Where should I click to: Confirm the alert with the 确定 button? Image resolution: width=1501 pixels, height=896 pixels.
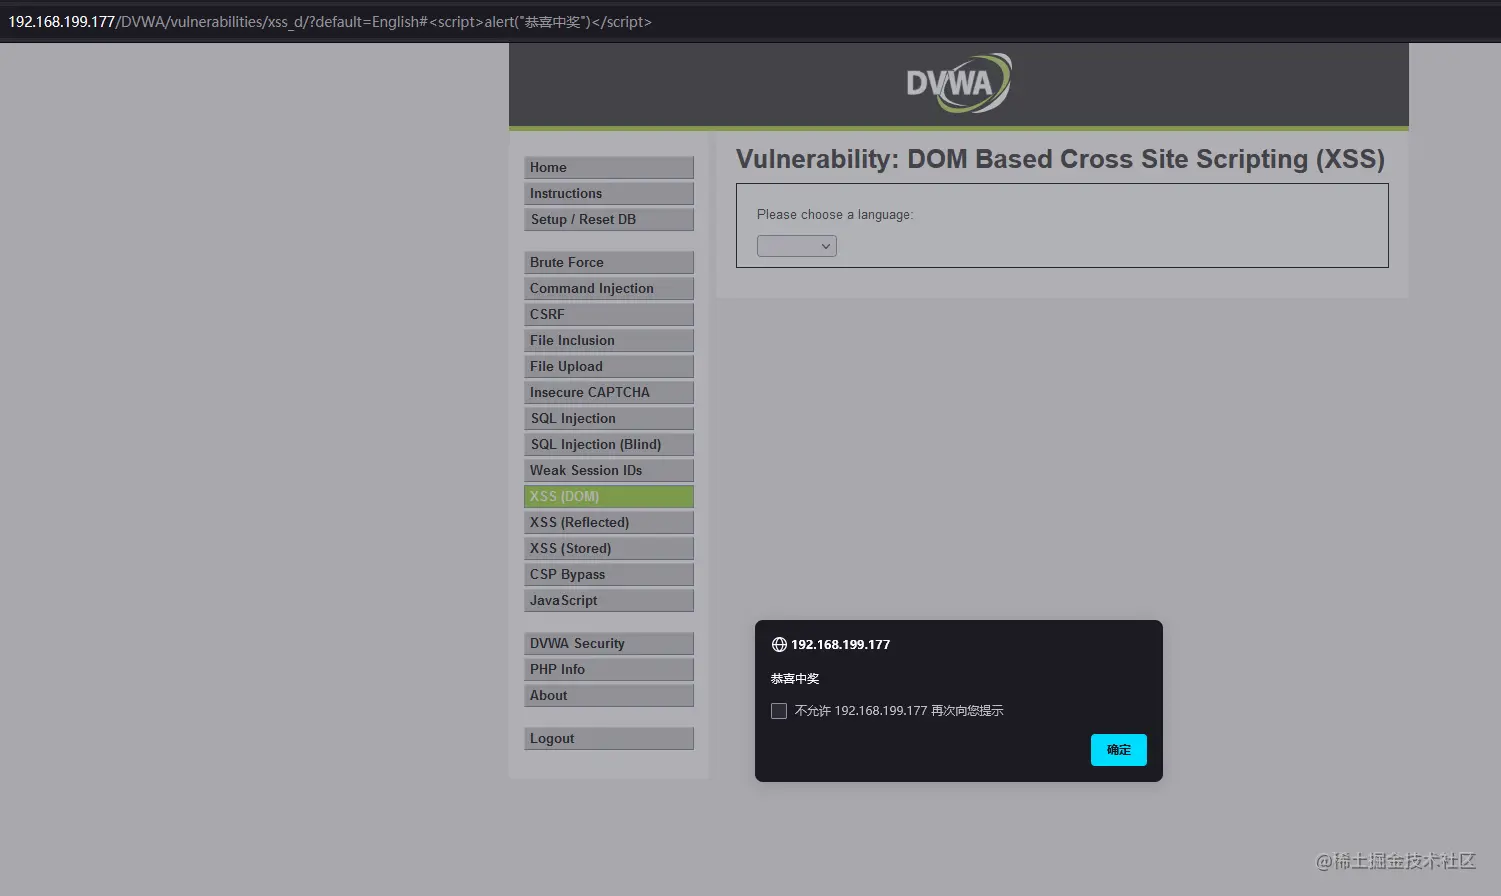(x=1118, y=750)
